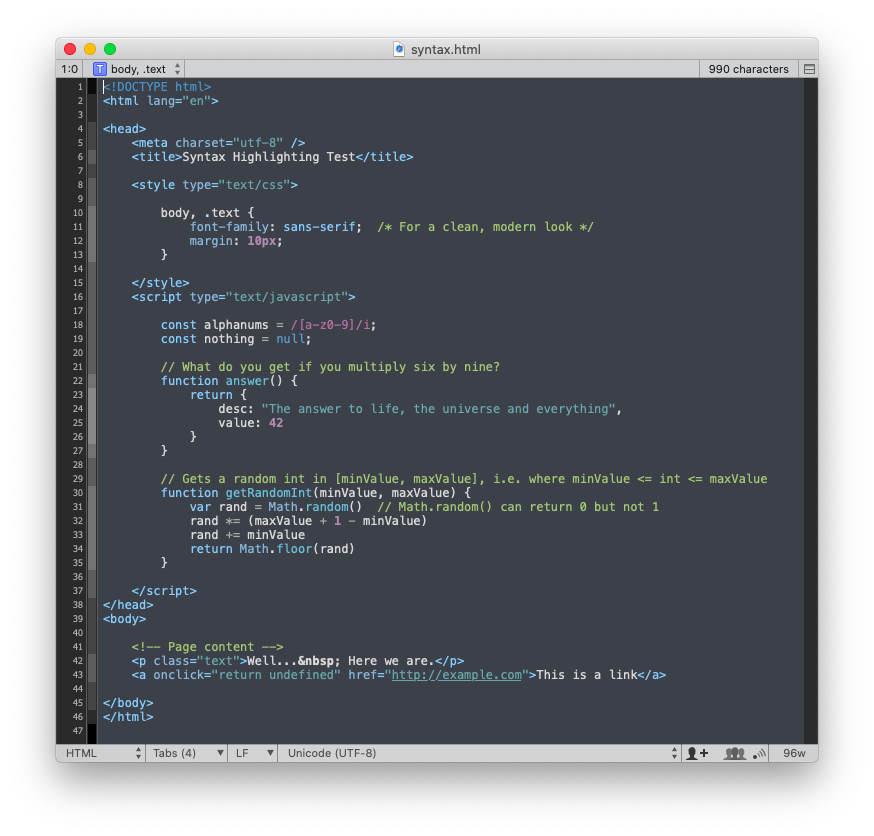Click the closing </script> tag
874x836 pixels.
click(x=164, y=591)
